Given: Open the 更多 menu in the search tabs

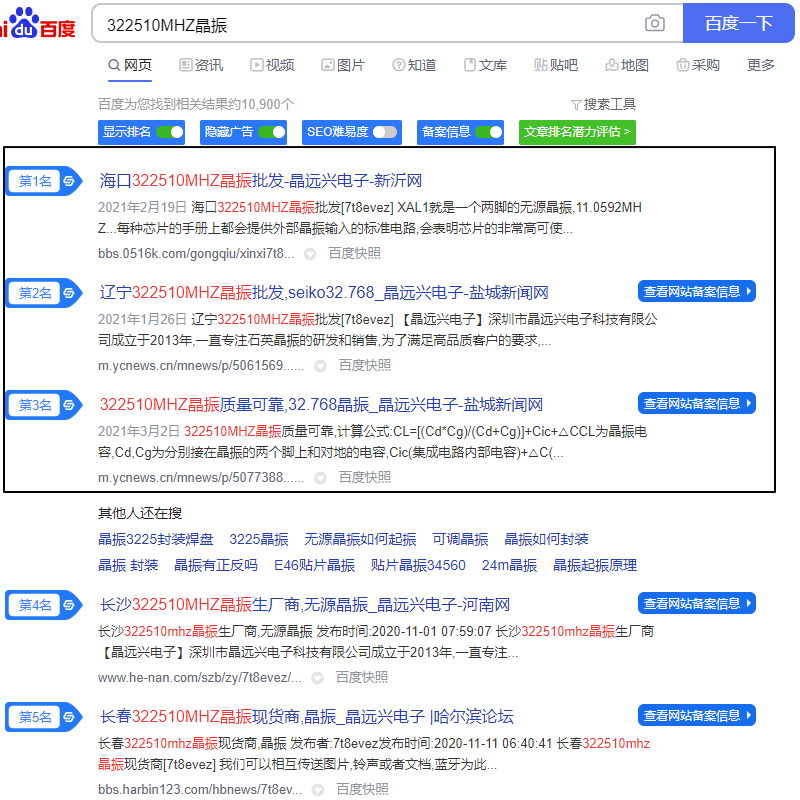Looking at the screenshot, I should (760, 65).
